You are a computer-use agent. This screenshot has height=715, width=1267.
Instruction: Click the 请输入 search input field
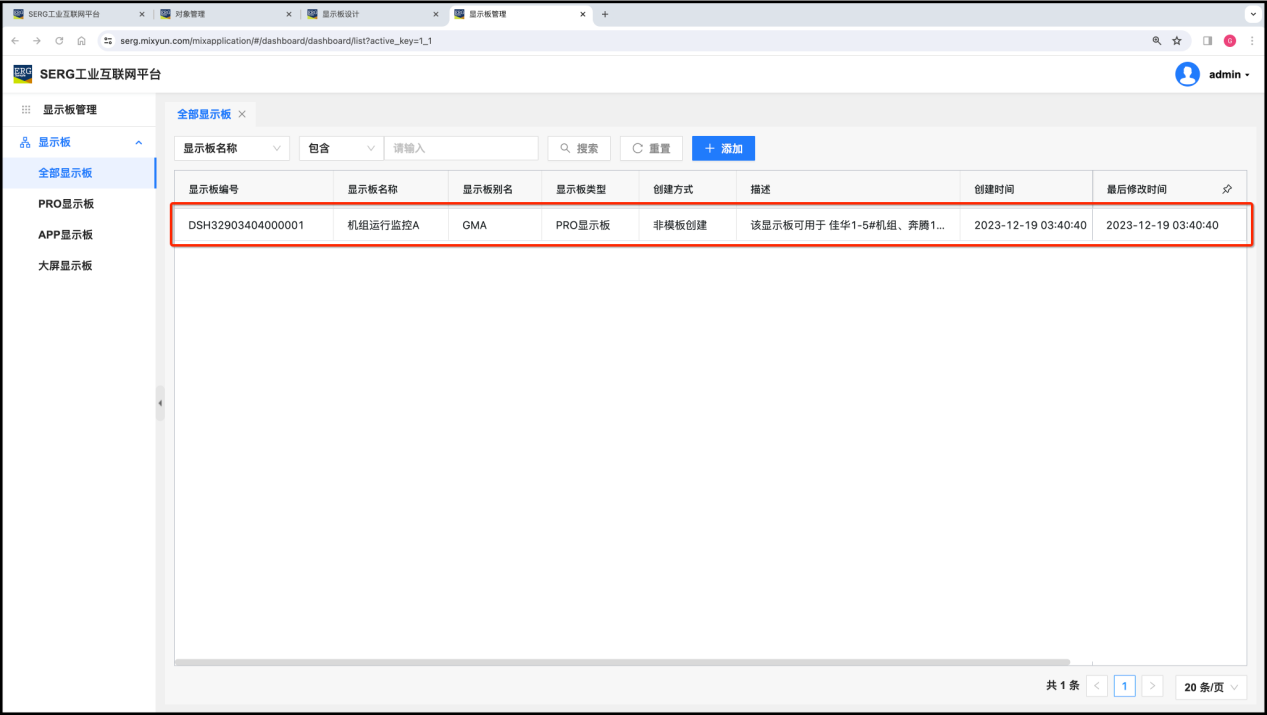click(x=461, y=148)
